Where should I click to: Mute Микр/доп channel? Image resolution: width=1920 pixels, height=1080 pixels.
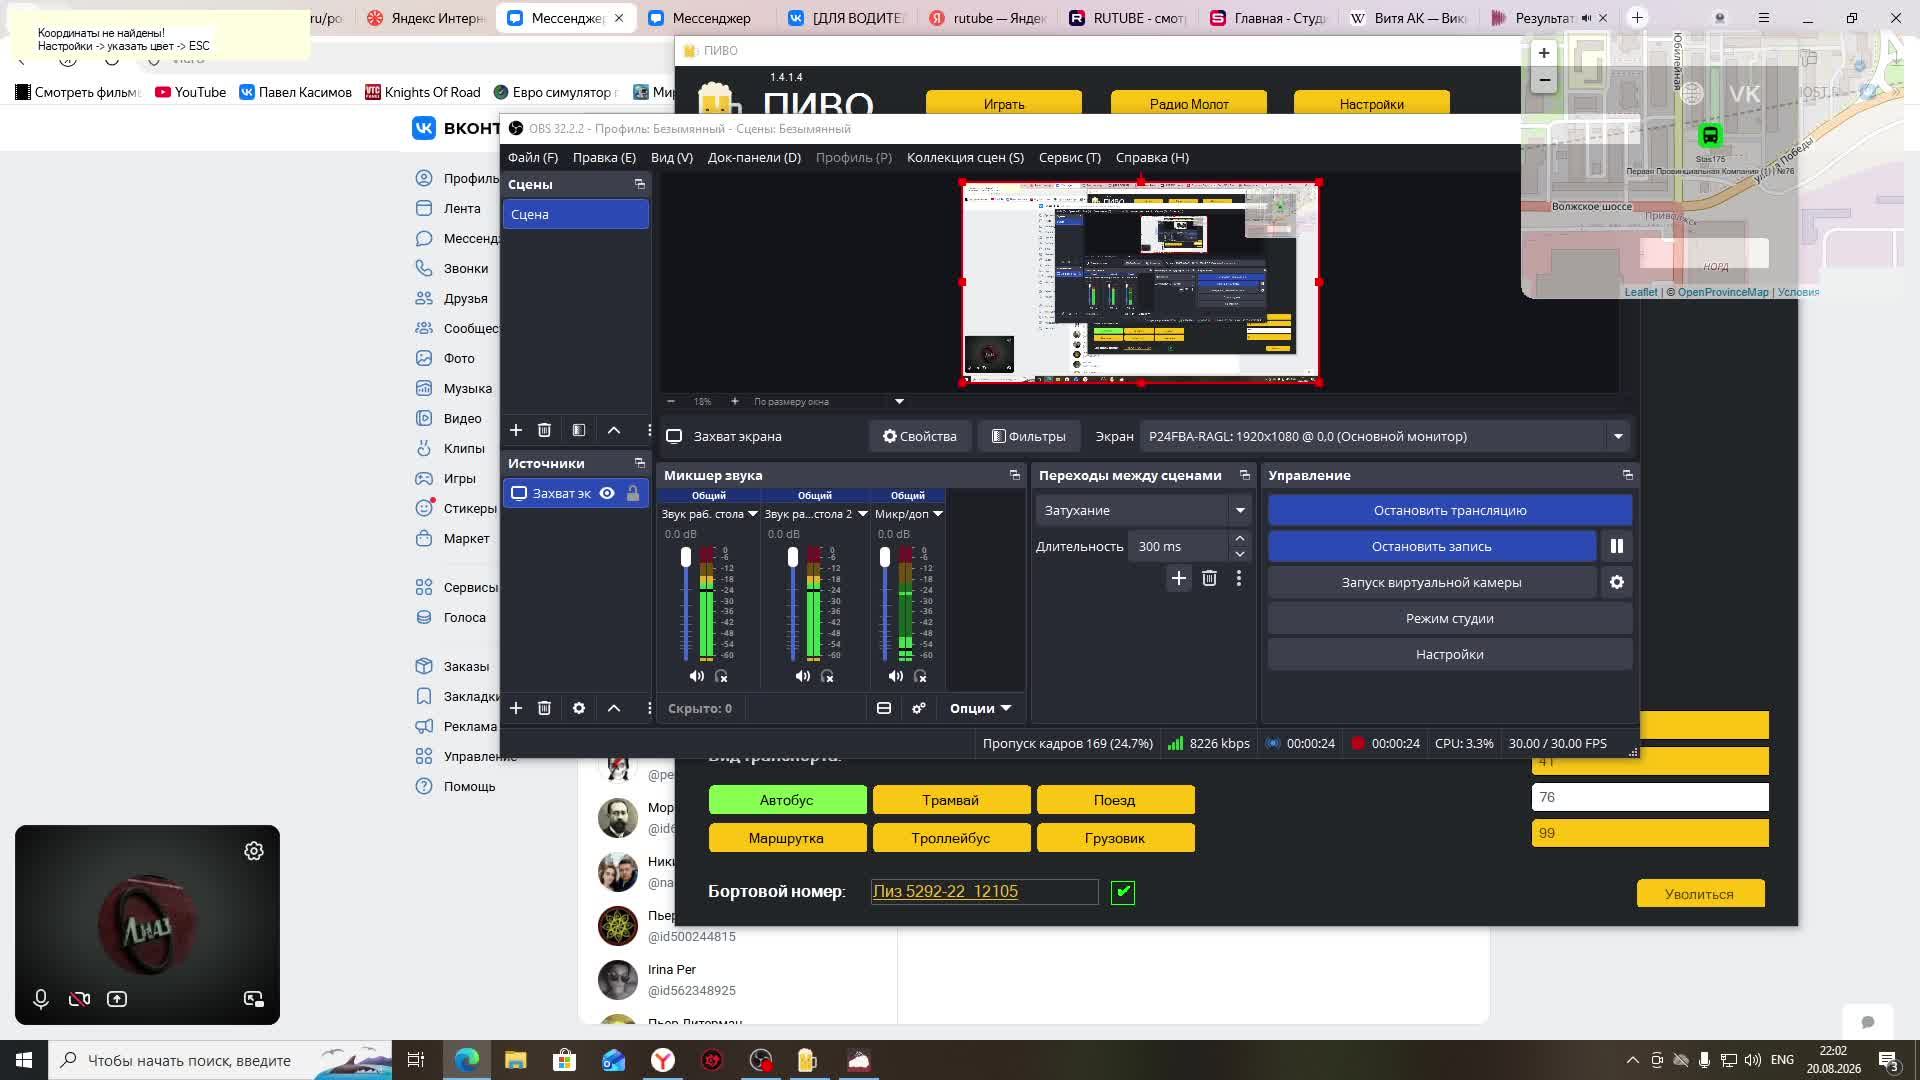(896, 676)
